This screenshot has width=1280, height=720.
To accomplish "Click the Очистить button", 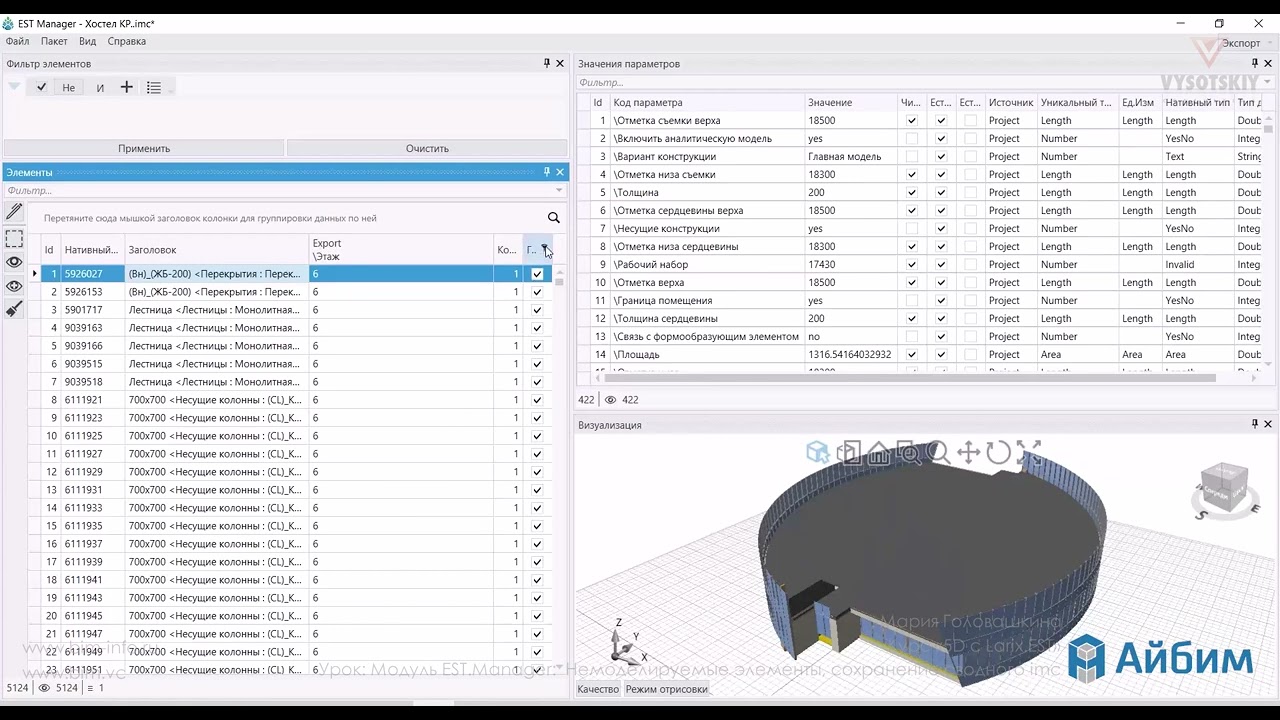I will [x=427, y=148].
